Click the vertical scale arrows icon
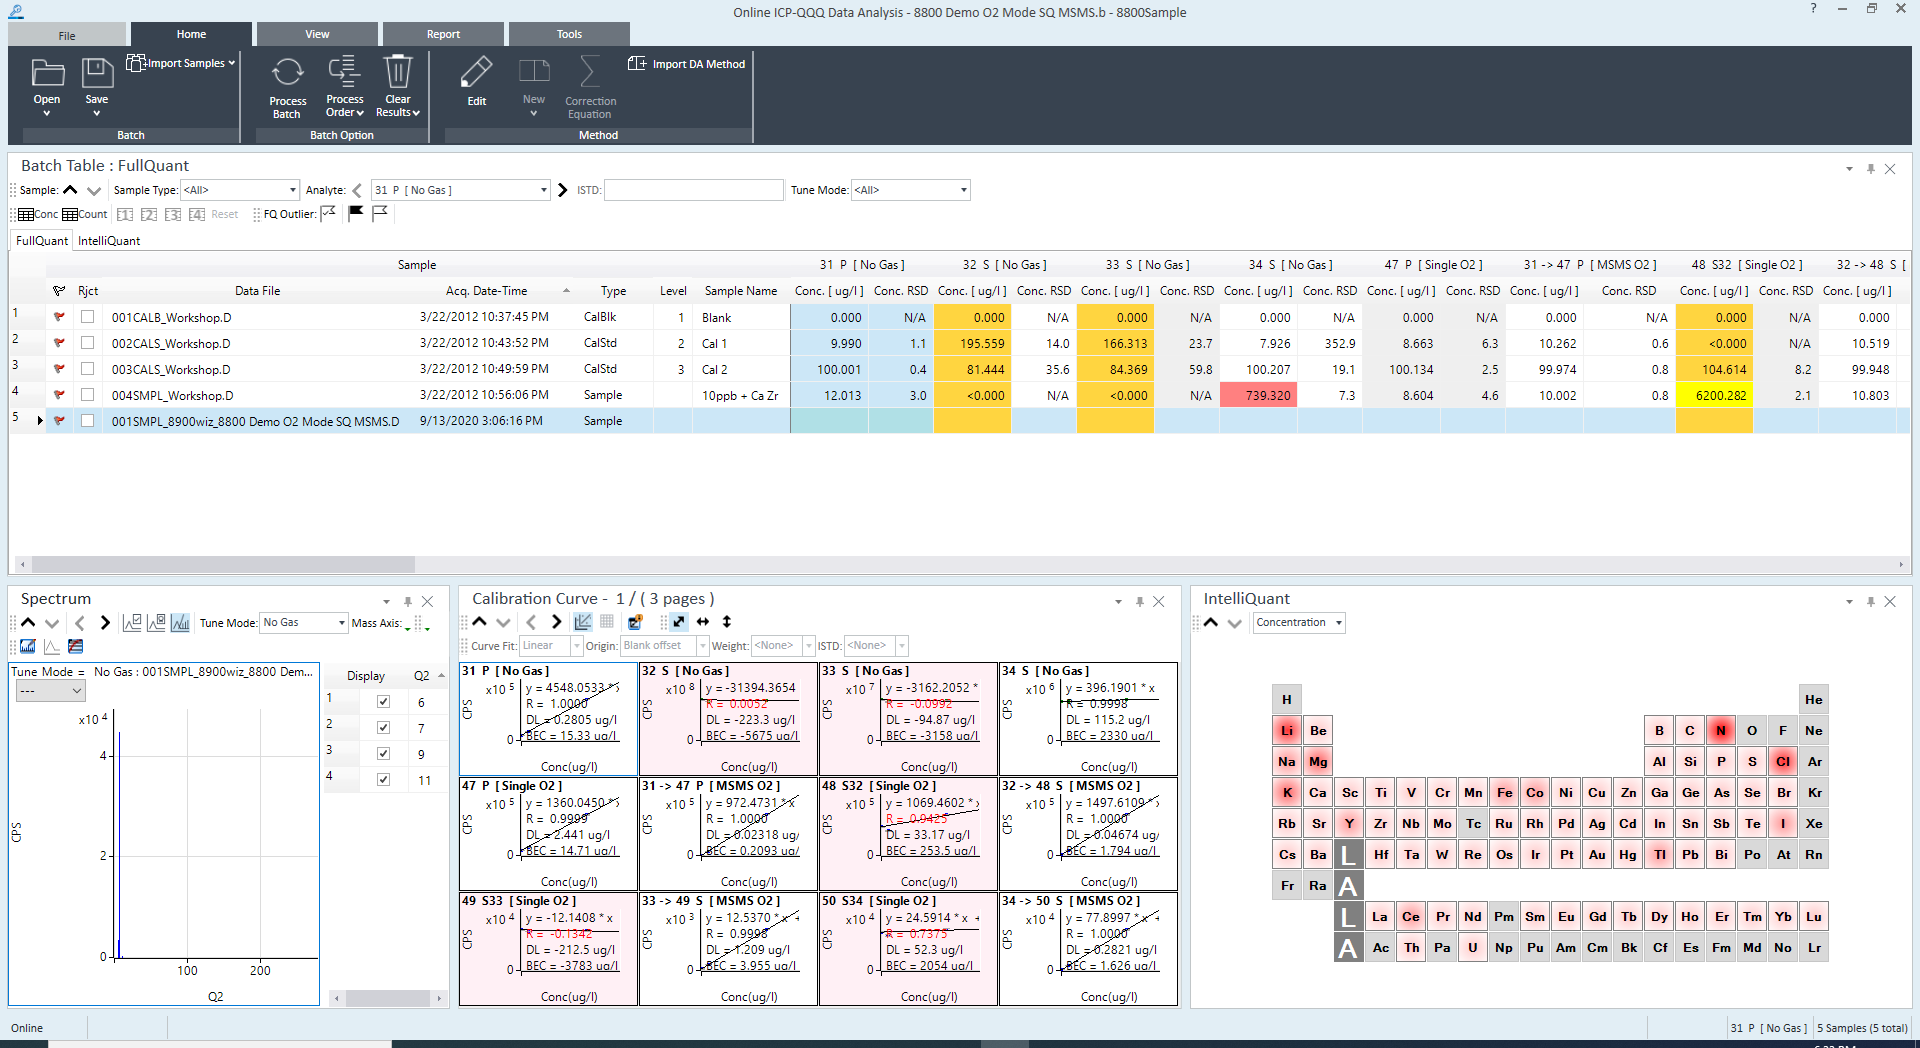This screenshot has height=1048, width=1920. point(727,622)
